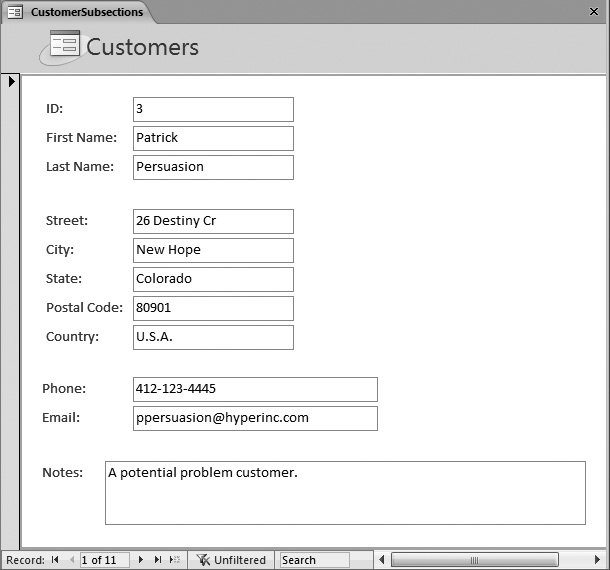Click the "Record:" label in navigation bar

coord(26,560)
